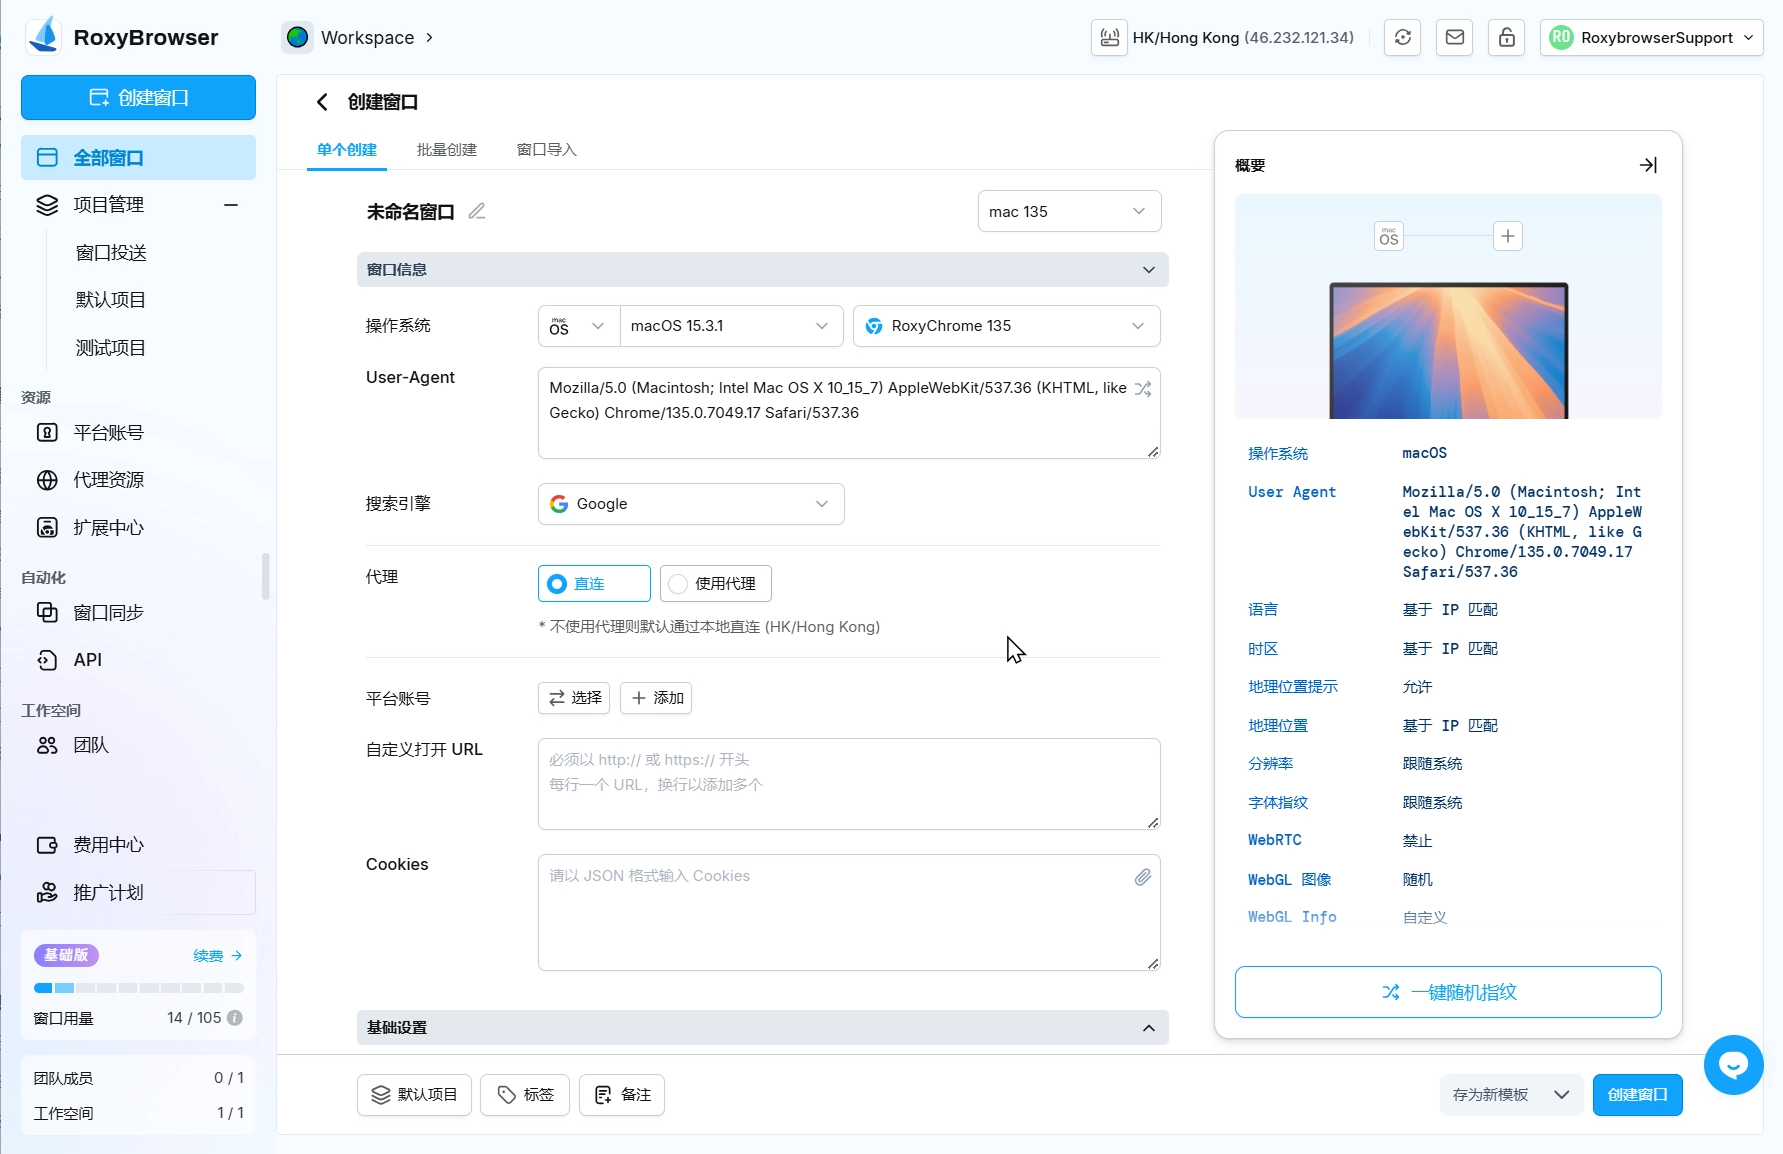Switch to the 批量创建 tab

[x=446, y=150]
